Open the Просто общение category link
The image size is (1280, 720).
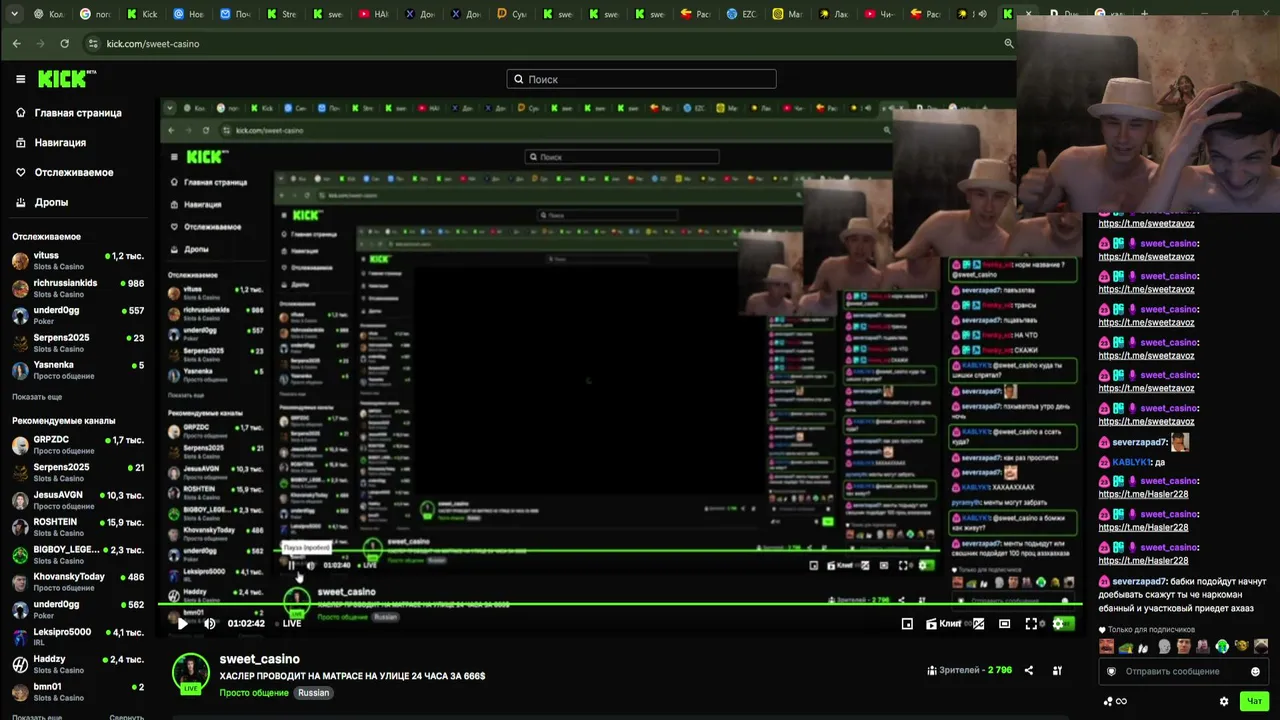(254, 693)
